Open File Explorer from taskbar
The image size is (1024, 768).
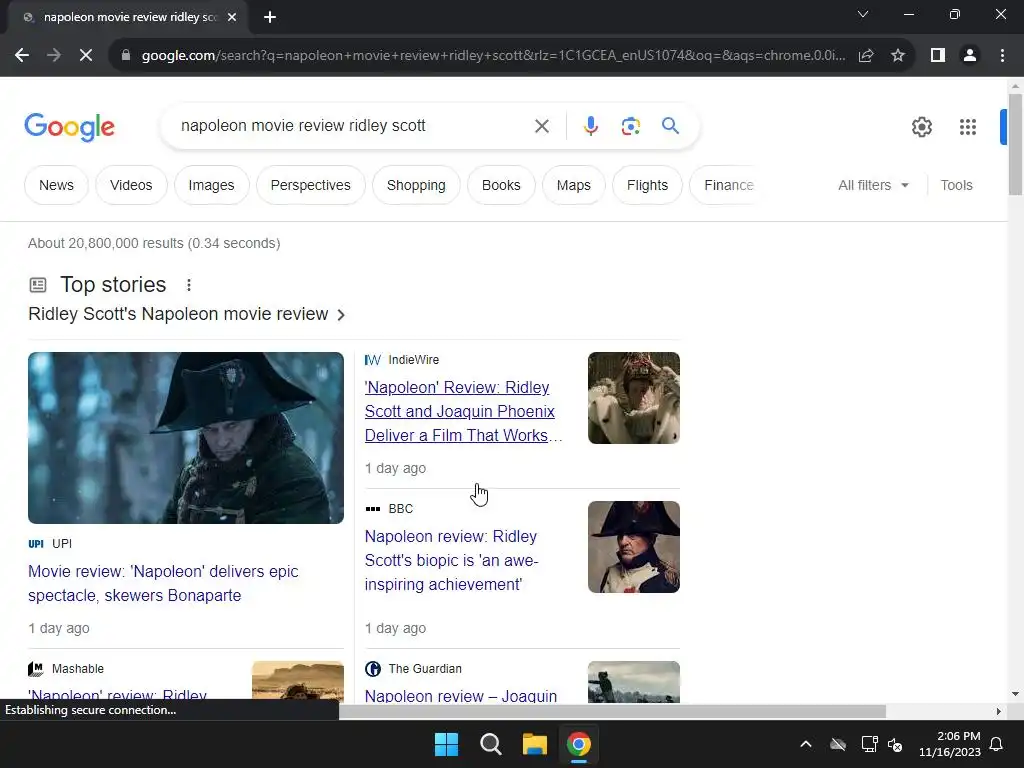click(534, 744)
